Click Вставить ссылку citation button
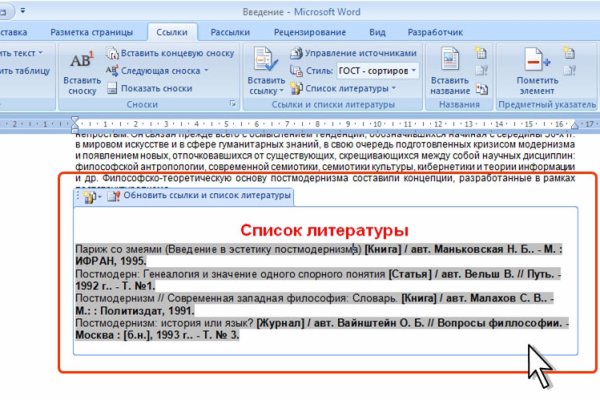Screen dimensions: 600x400 (x=266, y=70)
